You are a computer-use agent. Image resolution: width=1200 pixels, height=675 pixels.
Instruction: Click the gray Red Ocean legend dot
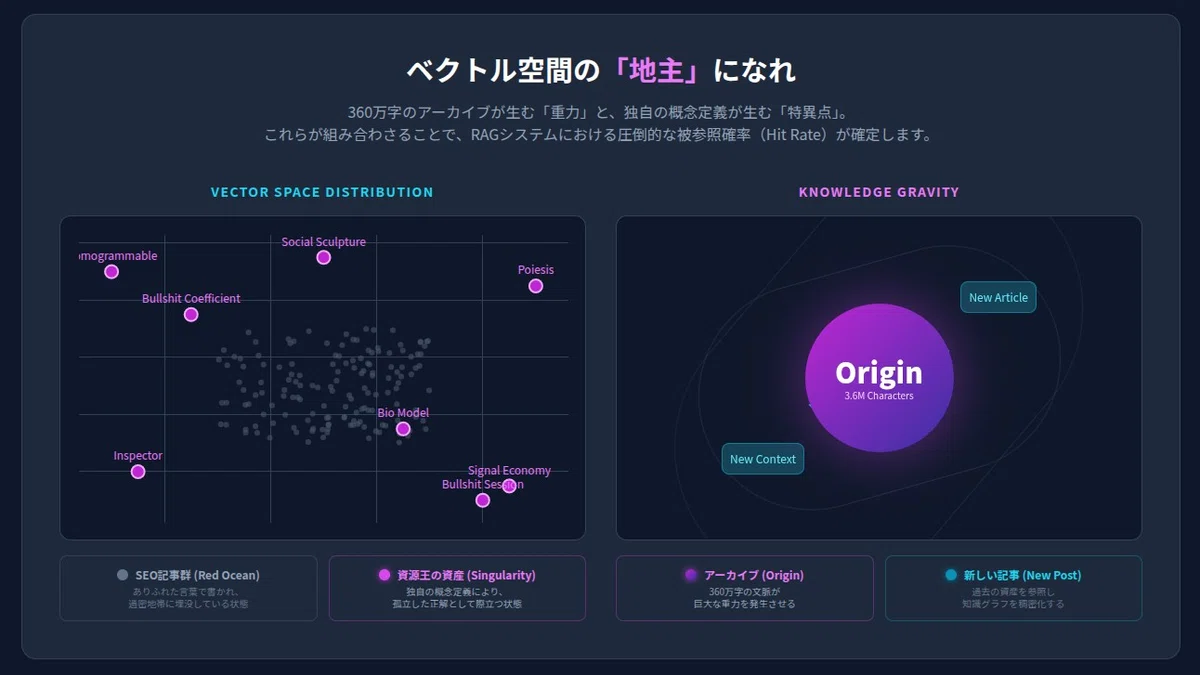tap(123, 575)
